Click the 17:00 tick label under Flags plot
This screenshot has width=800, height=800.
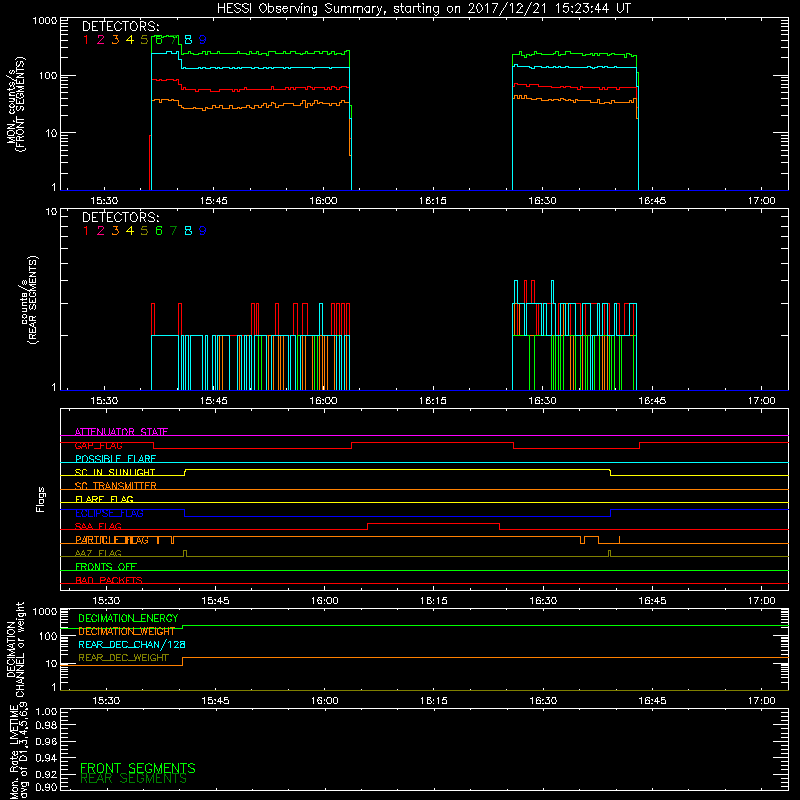coord(762,601)
